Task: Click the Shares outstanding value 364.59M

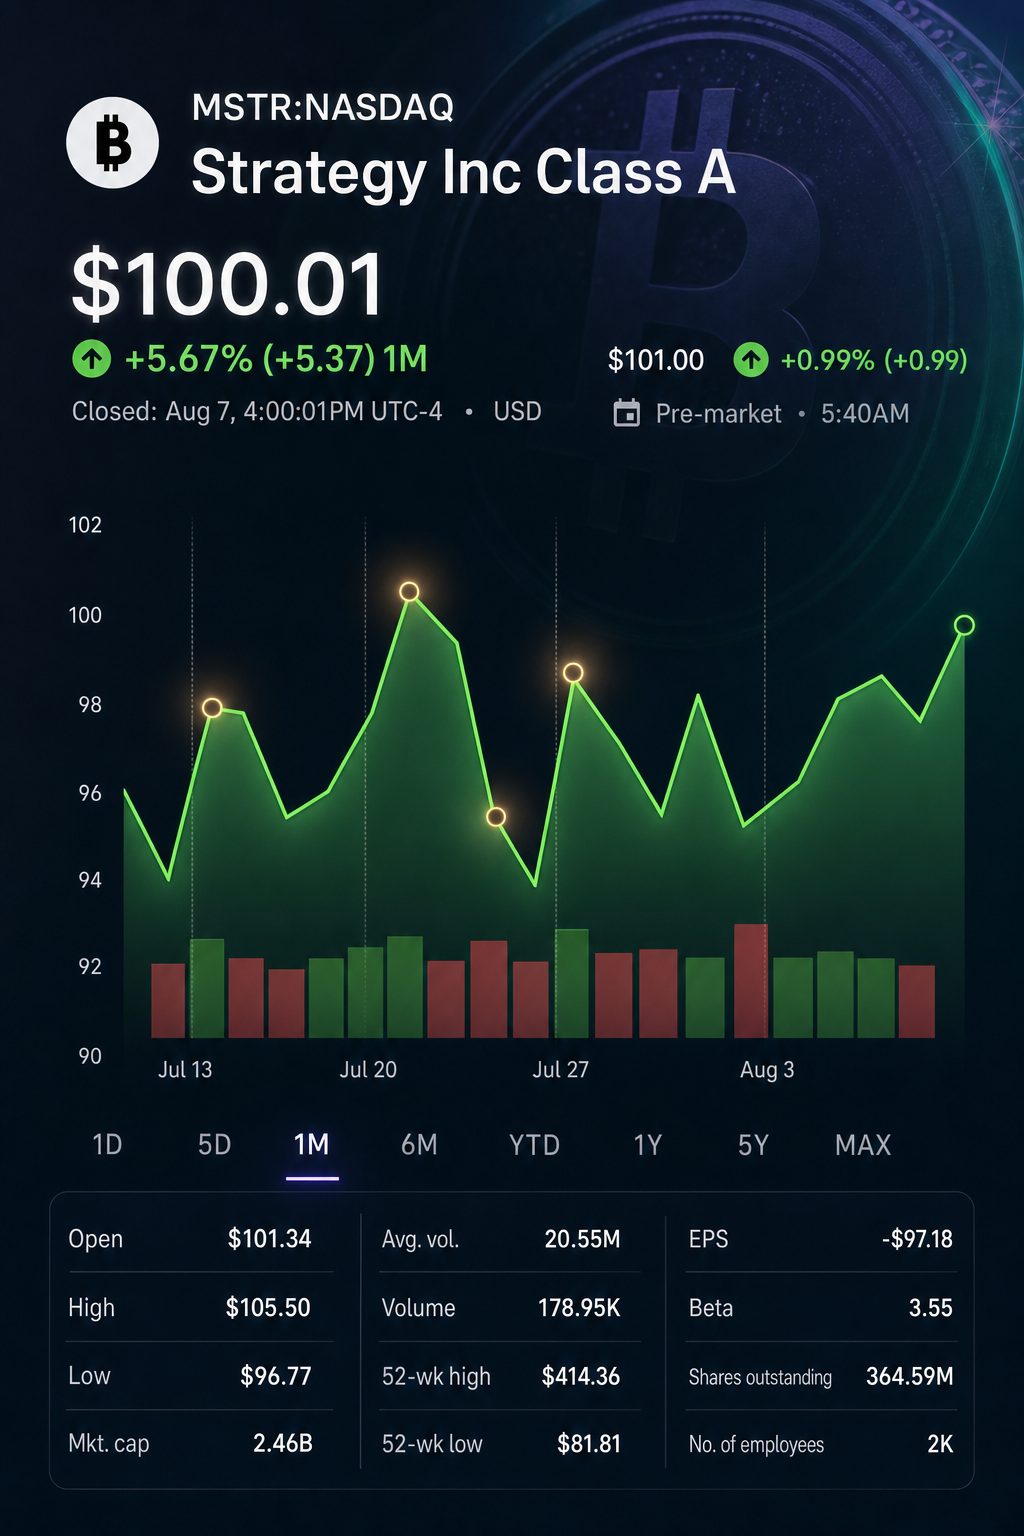Action: tap(910, 1377)
